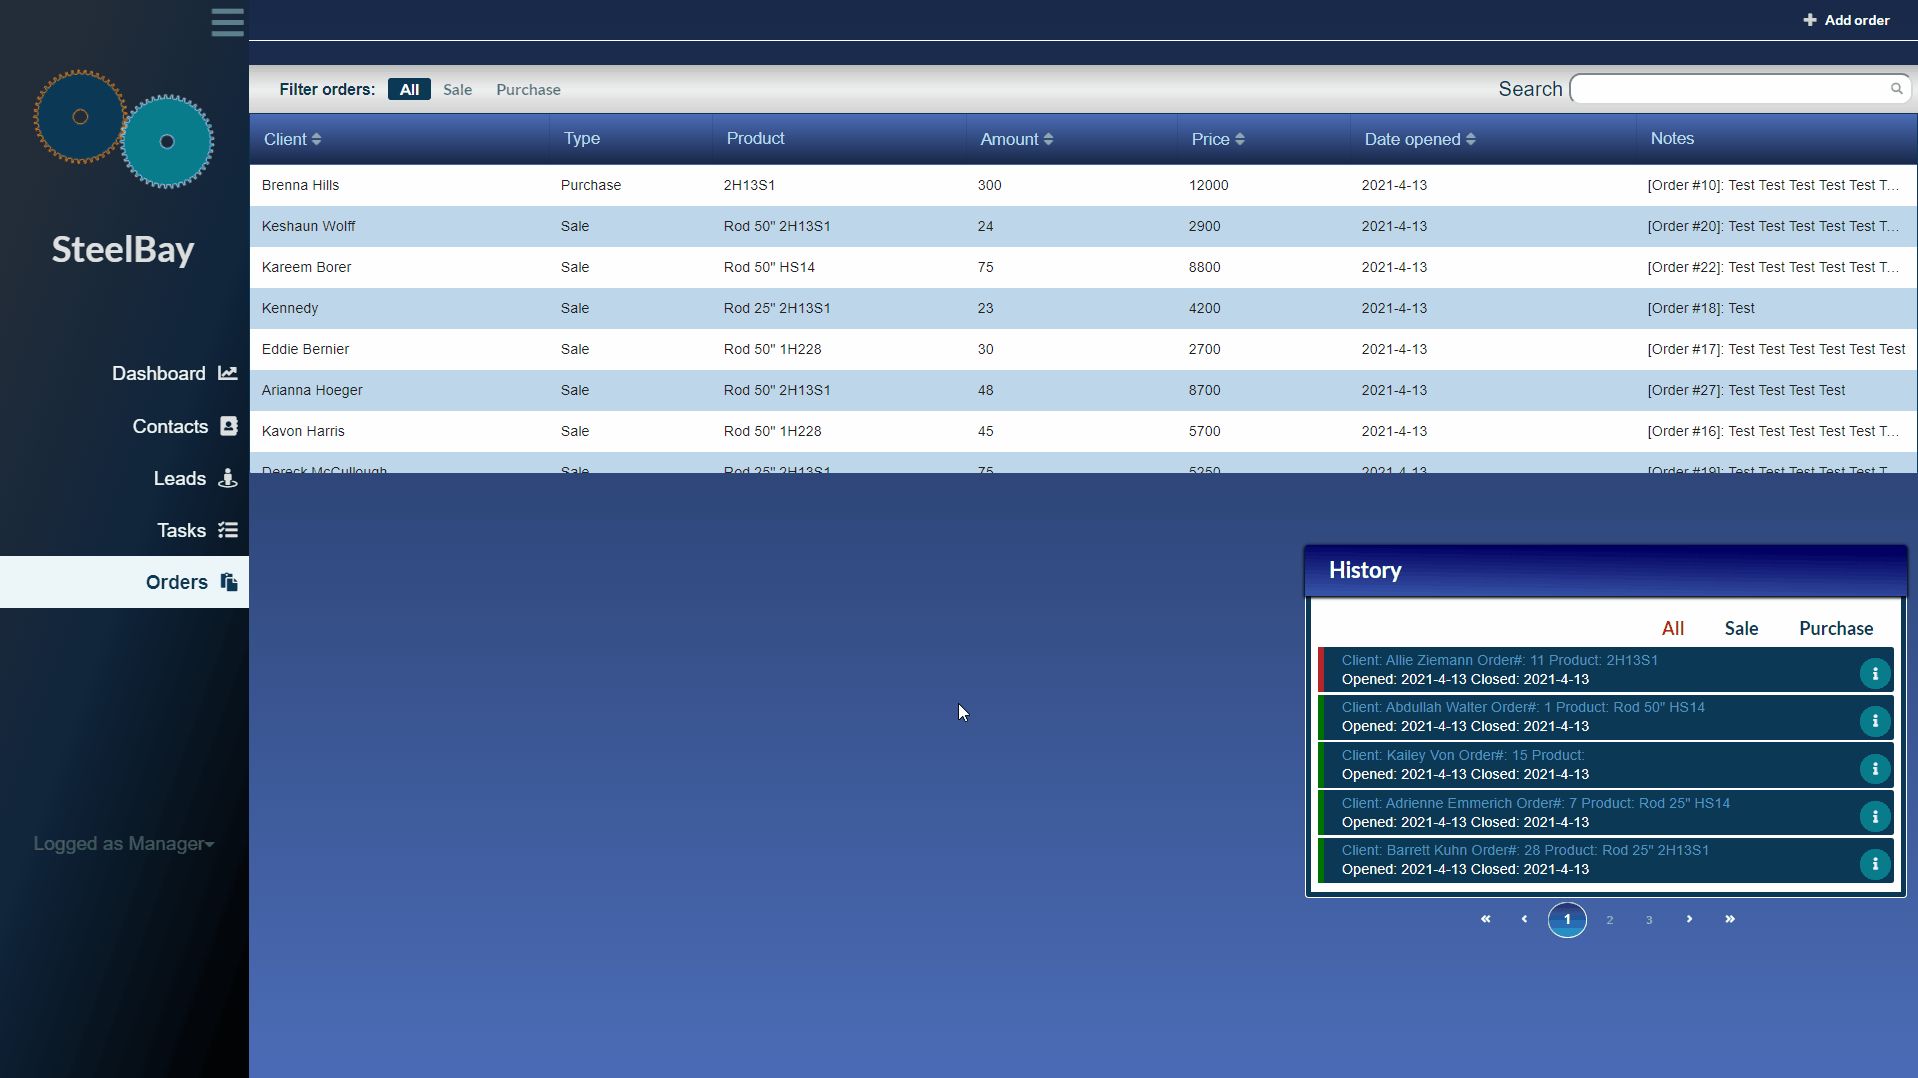Viewport: 1918px width, 1078px height.
Task: Click the search magnifier icon
Action: coord(1896,89)
